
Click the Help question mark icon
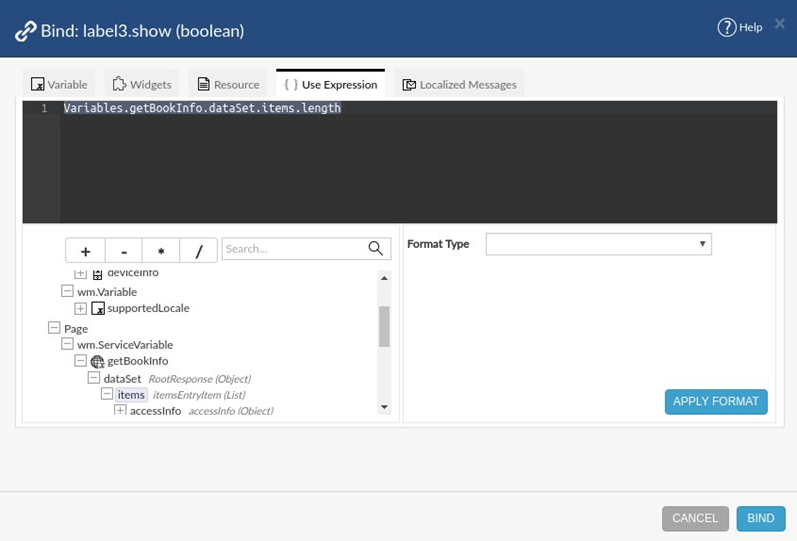(727, 28)
